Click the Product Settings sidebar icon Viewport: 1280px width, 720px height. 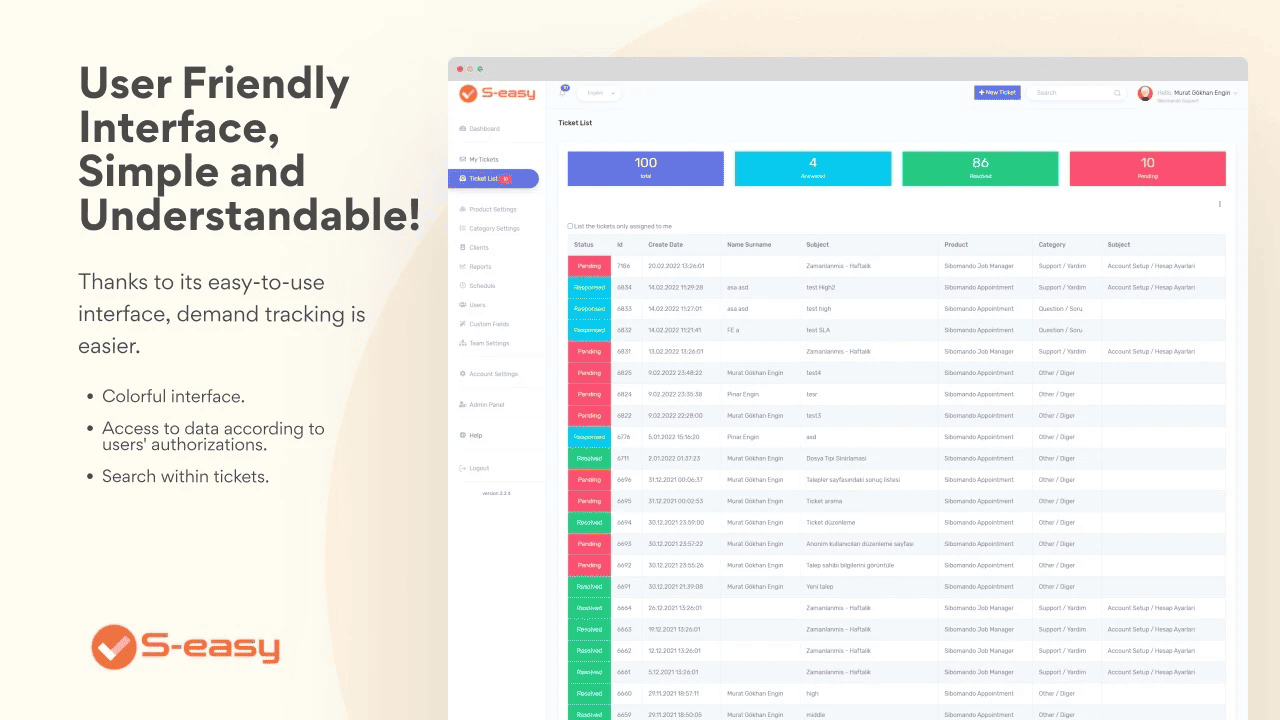pos(462,210)
